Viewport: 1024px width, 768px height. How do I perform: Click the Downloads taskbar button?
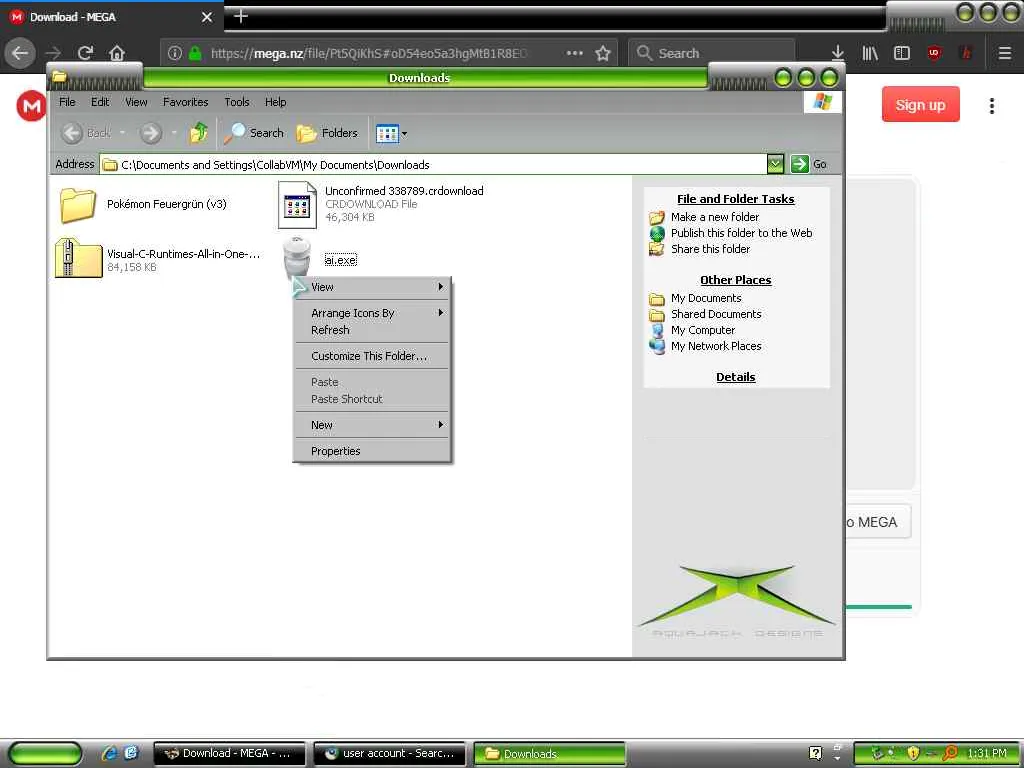[549, 754]
